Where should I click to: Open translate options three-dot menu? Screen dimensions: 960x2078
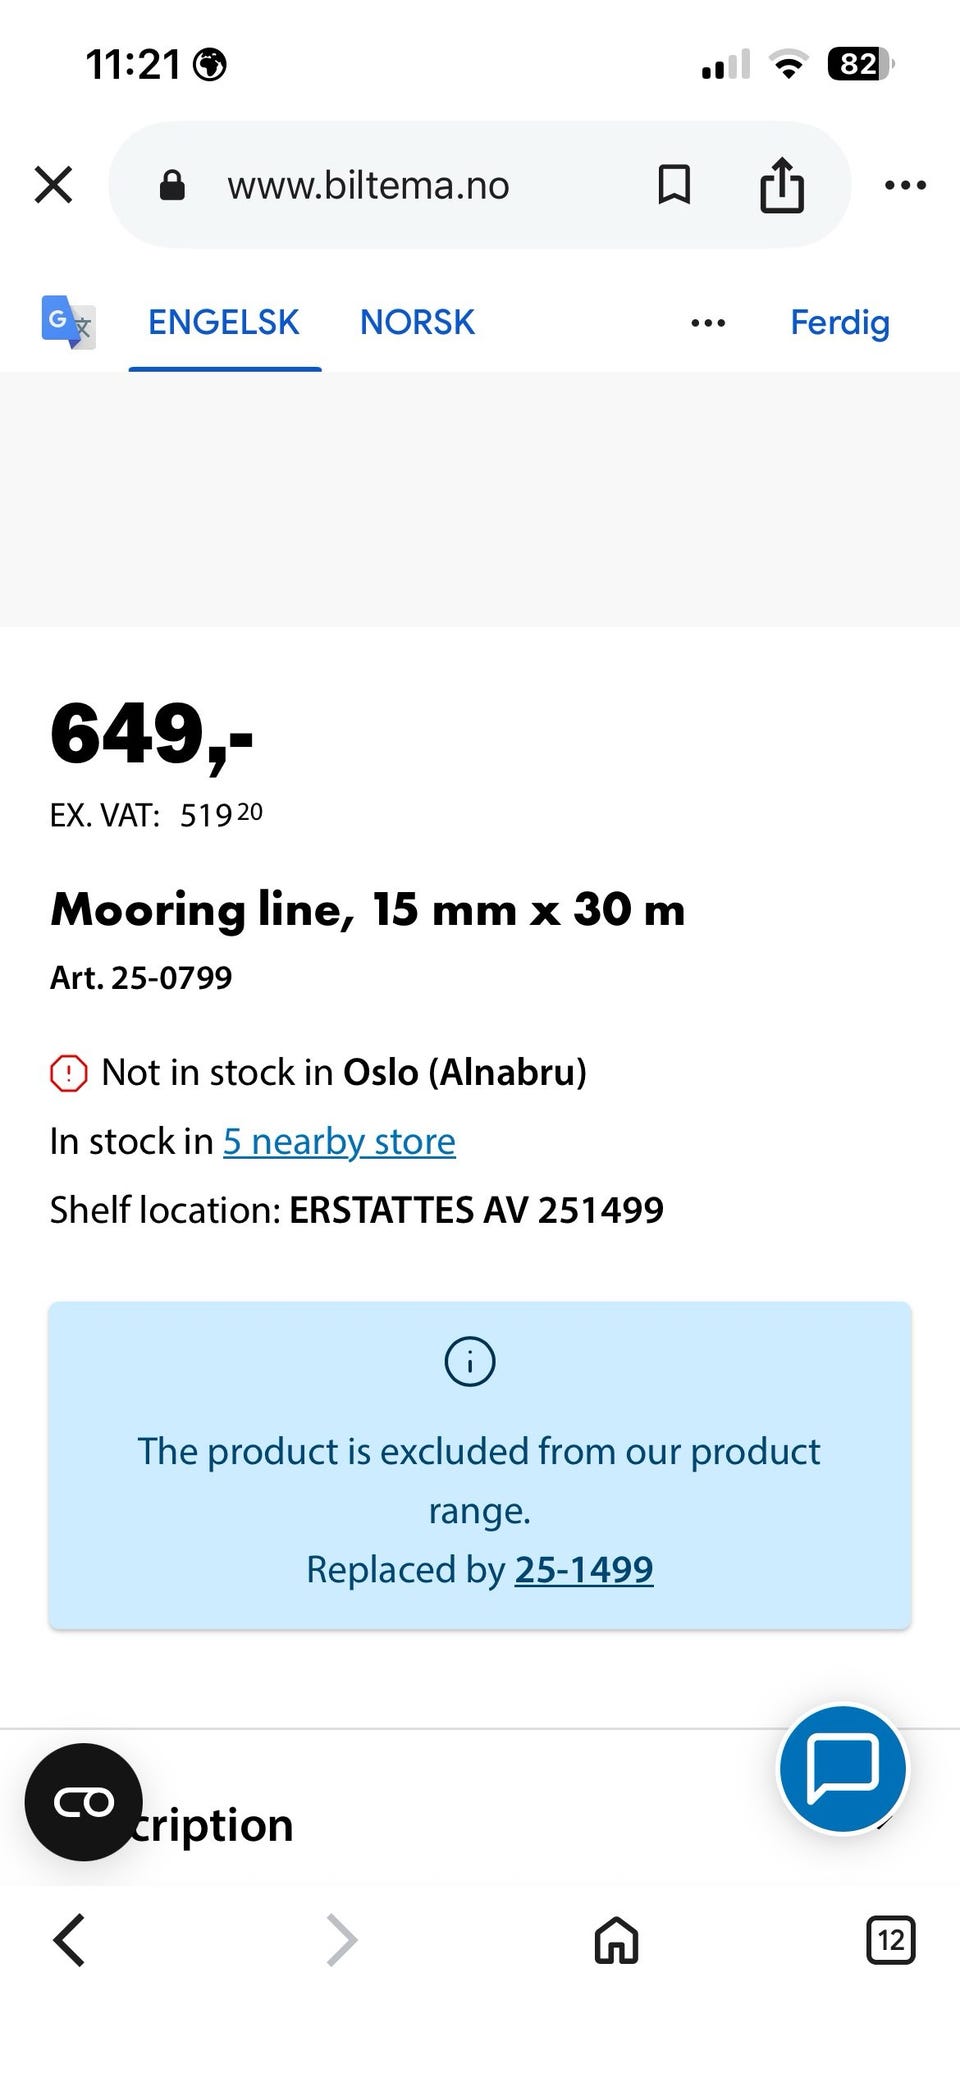(708, 323)
